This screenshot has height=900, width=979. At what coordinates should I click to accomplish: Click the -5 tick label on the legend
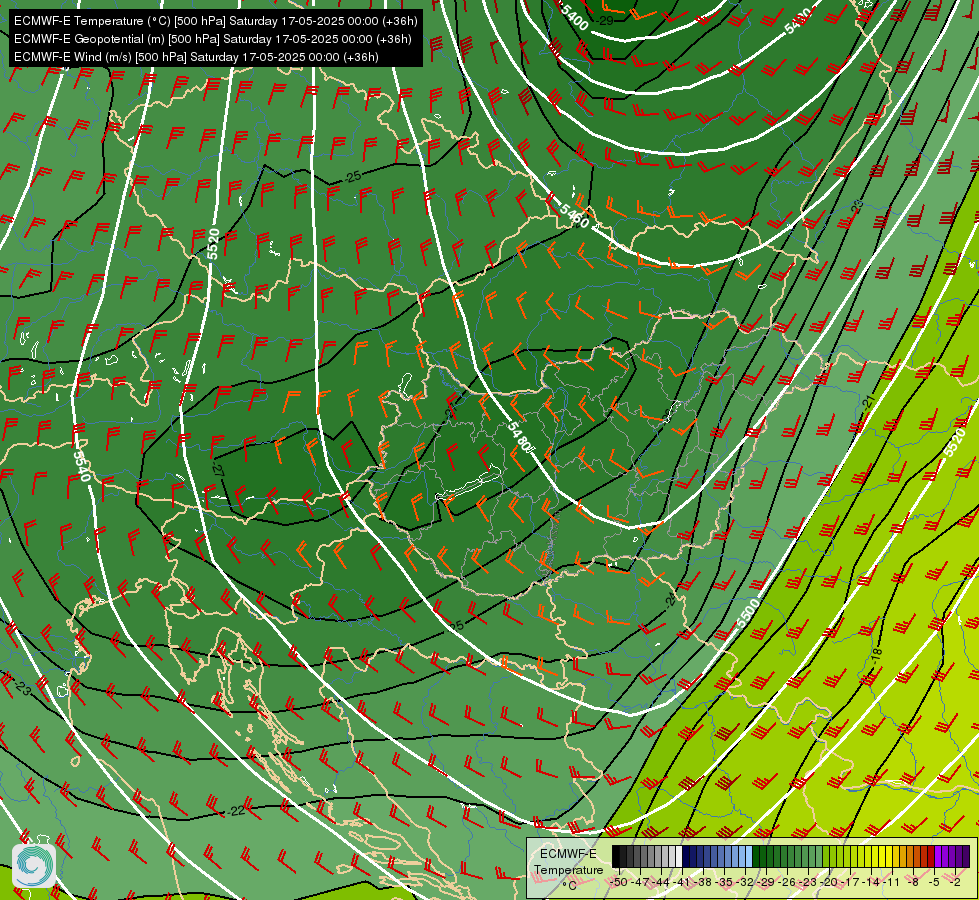[x=933, y=882]
